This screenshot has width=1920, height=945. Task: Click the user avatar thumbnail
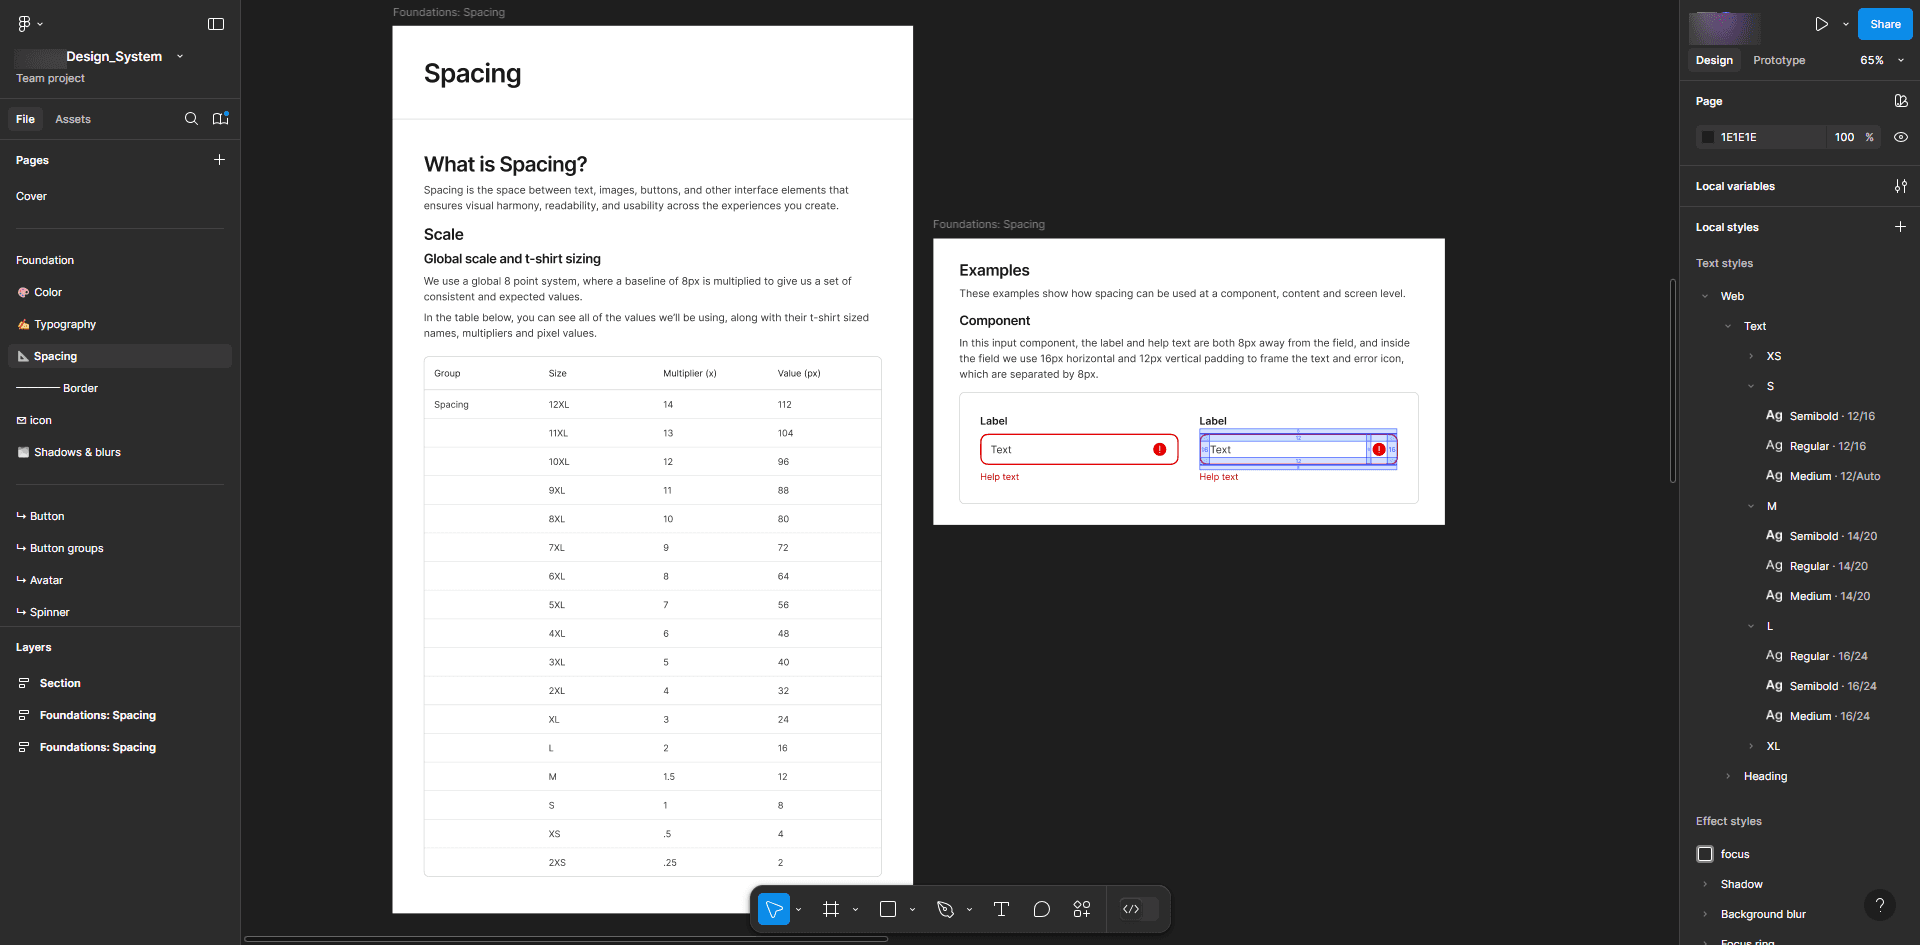pyautogui.click(x=1725, y=28)
